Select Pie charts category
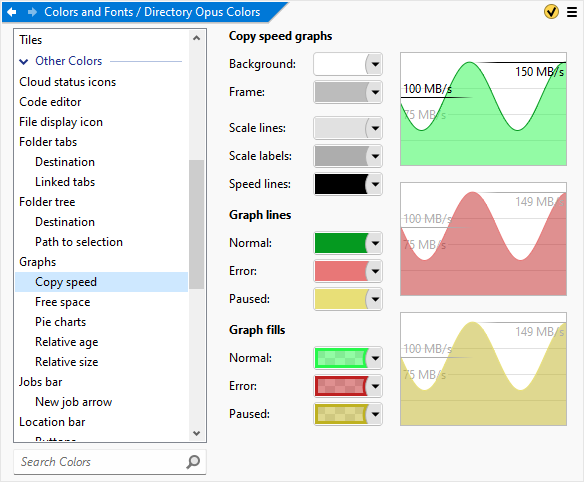Viewport: 584px width, 482px height. tap(60, 322)
